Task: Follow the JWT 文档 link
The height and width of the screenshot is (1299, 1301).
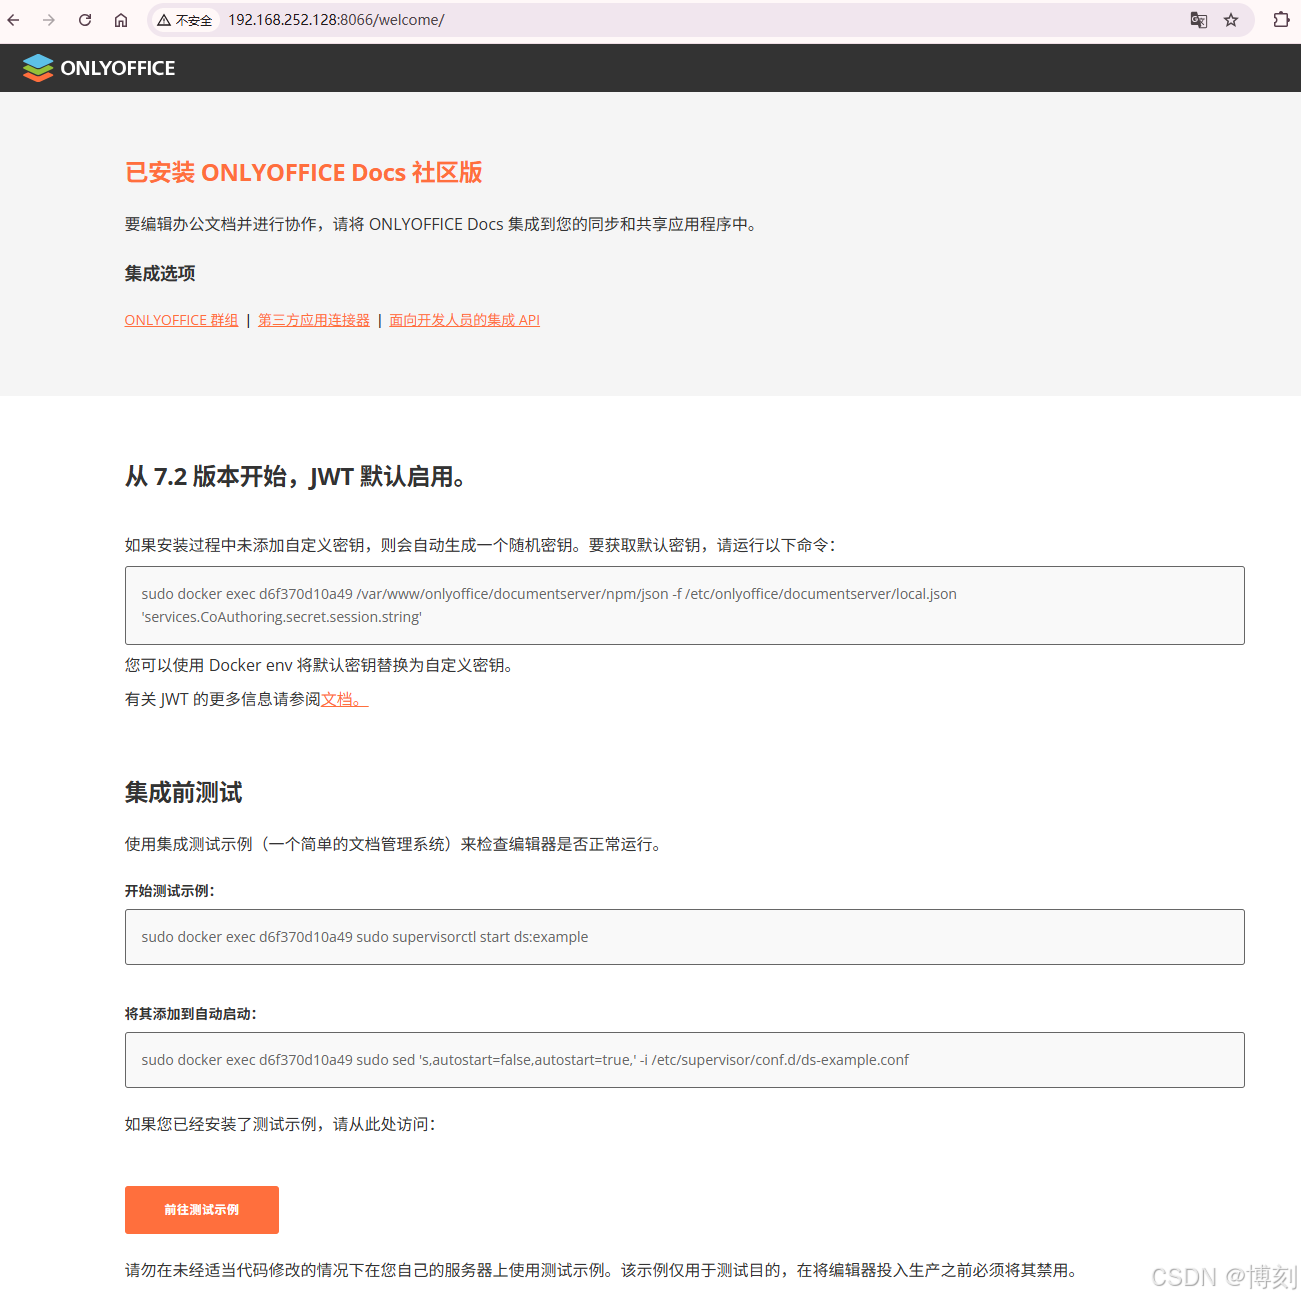Action: pos(344,699)
